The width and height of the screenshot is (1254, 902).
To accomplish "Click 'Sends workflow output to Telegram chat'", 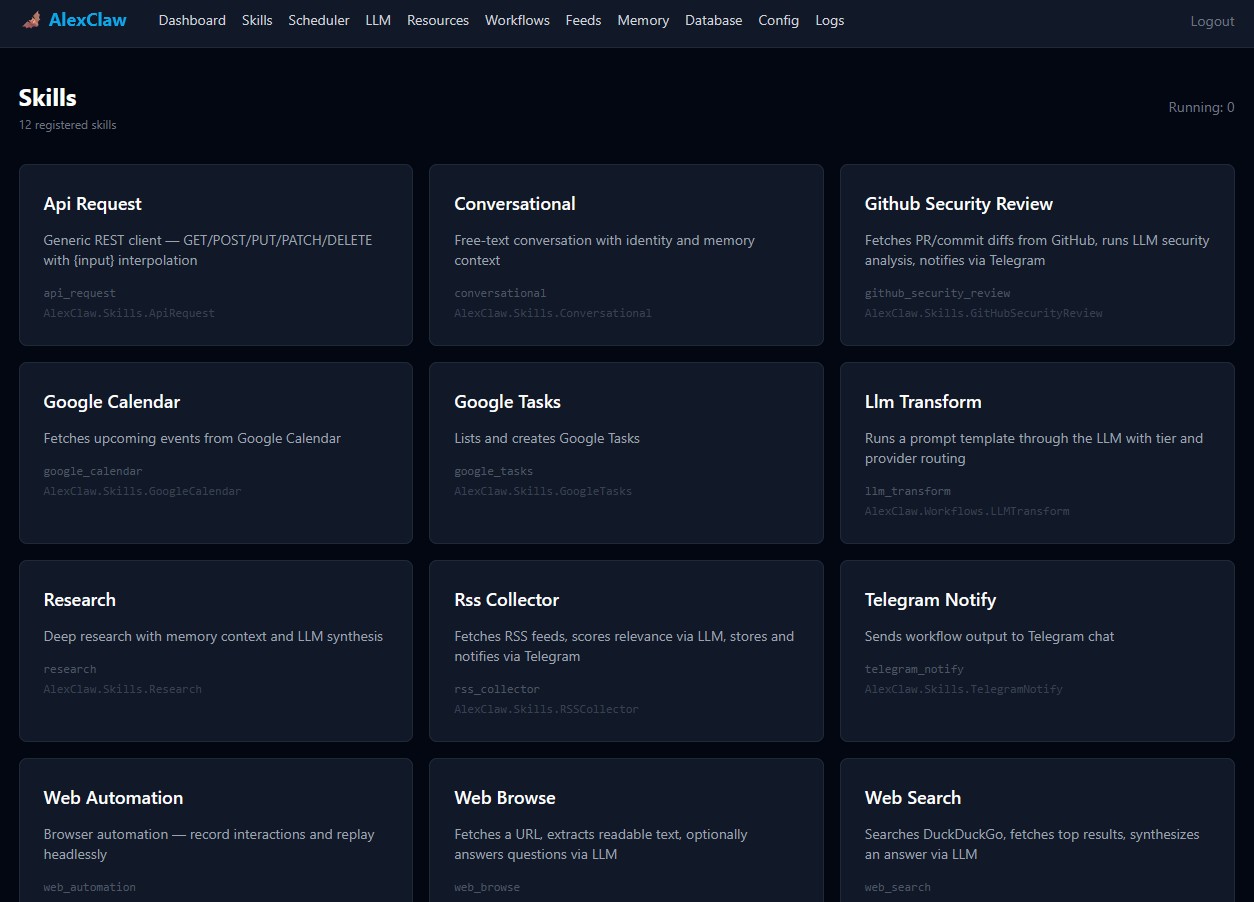I will click(989, 636).
